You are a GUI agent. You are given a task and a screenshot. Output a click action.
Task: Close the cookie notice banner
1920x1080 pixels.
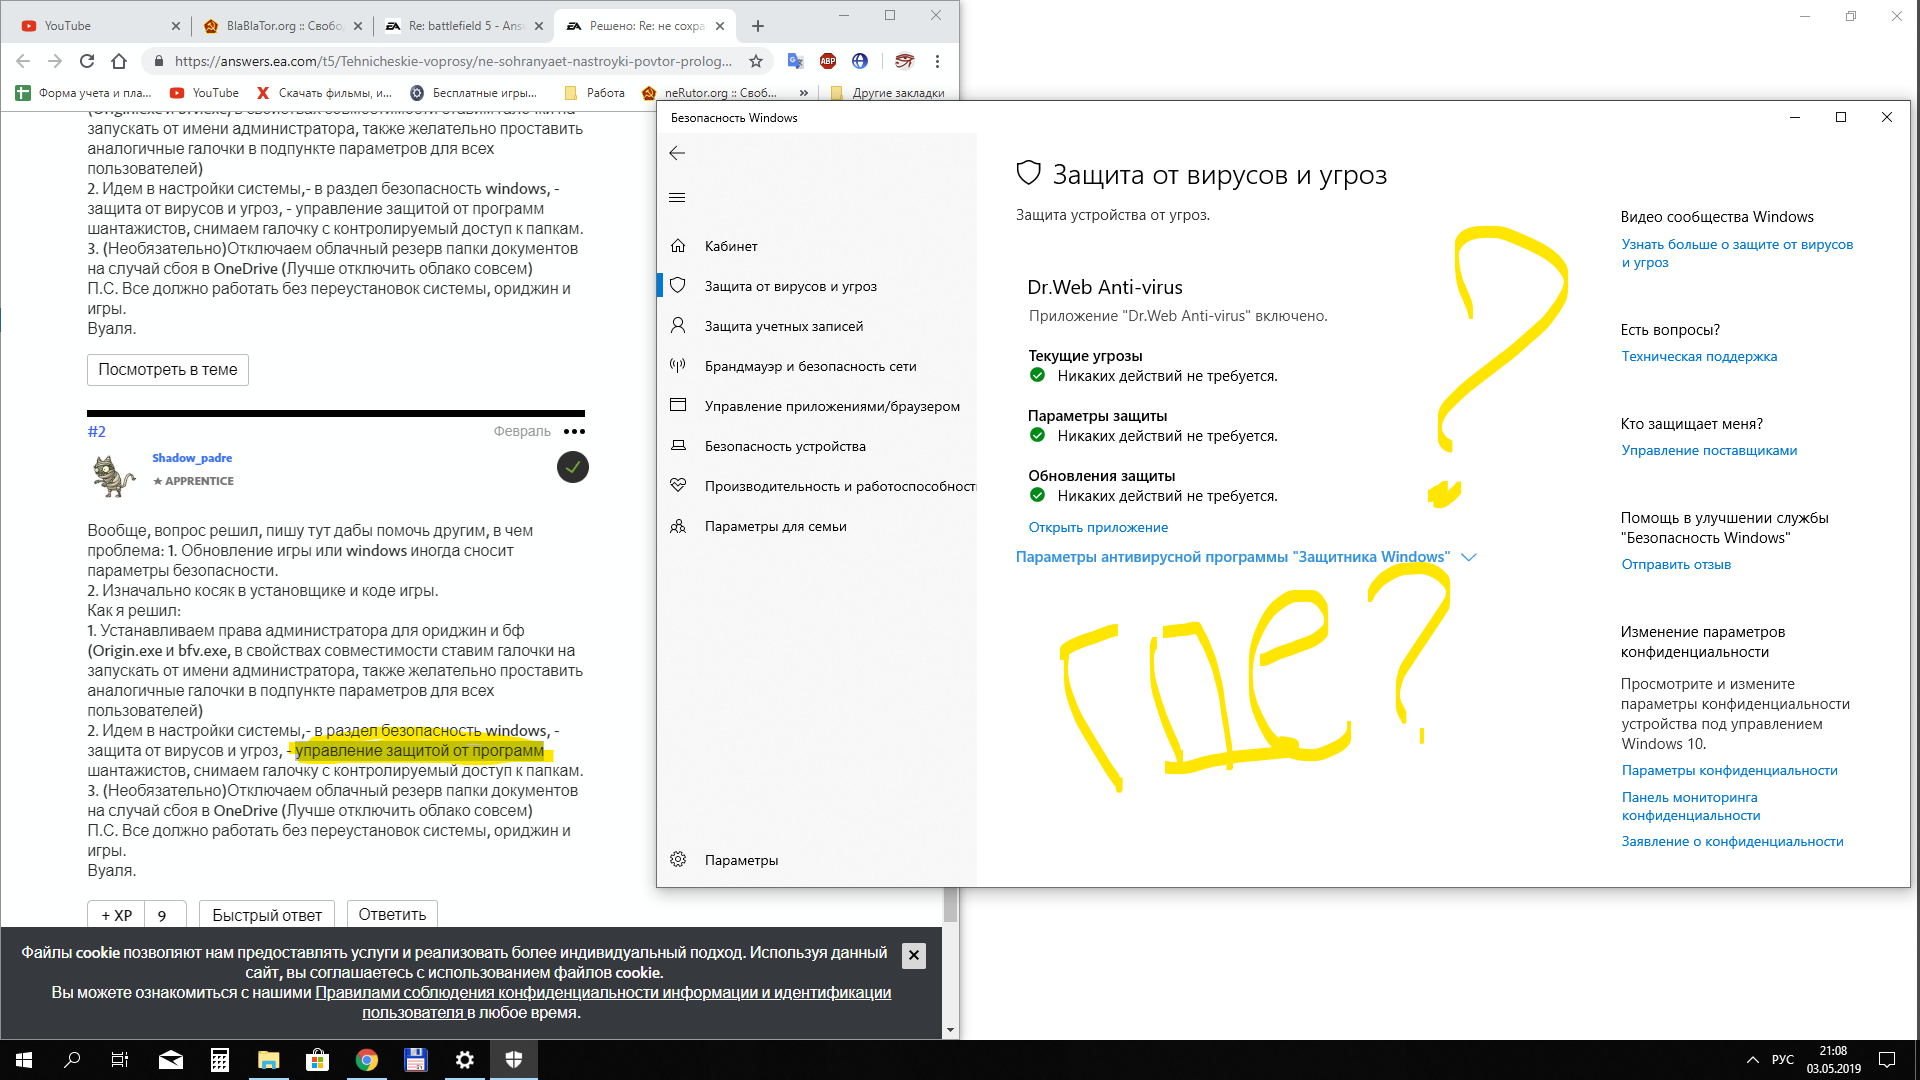tap(913, 955)
